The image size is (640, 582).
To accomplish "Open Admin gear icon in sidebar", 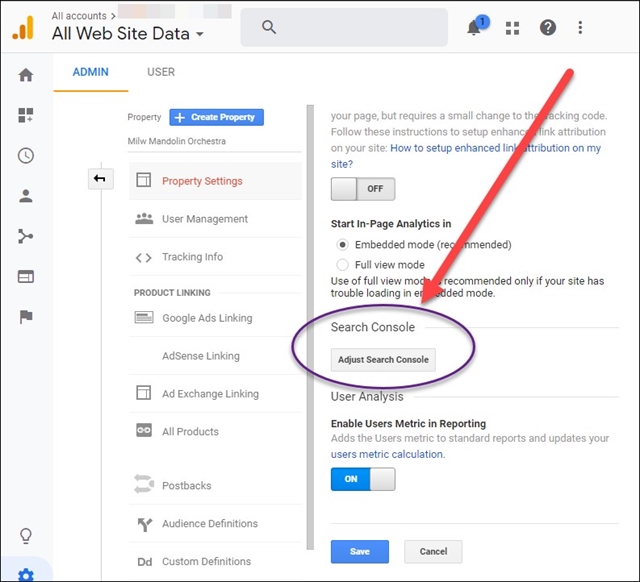I will point(26,575).
